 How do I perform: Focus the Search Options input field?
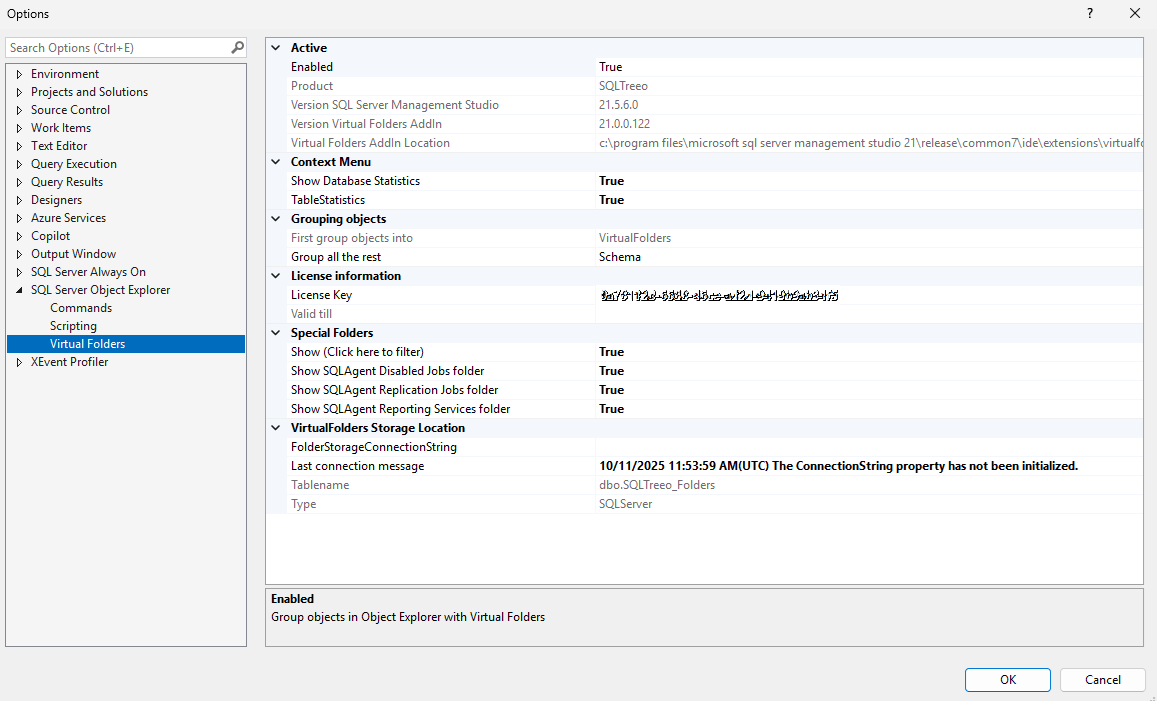[x=118, y=48]
